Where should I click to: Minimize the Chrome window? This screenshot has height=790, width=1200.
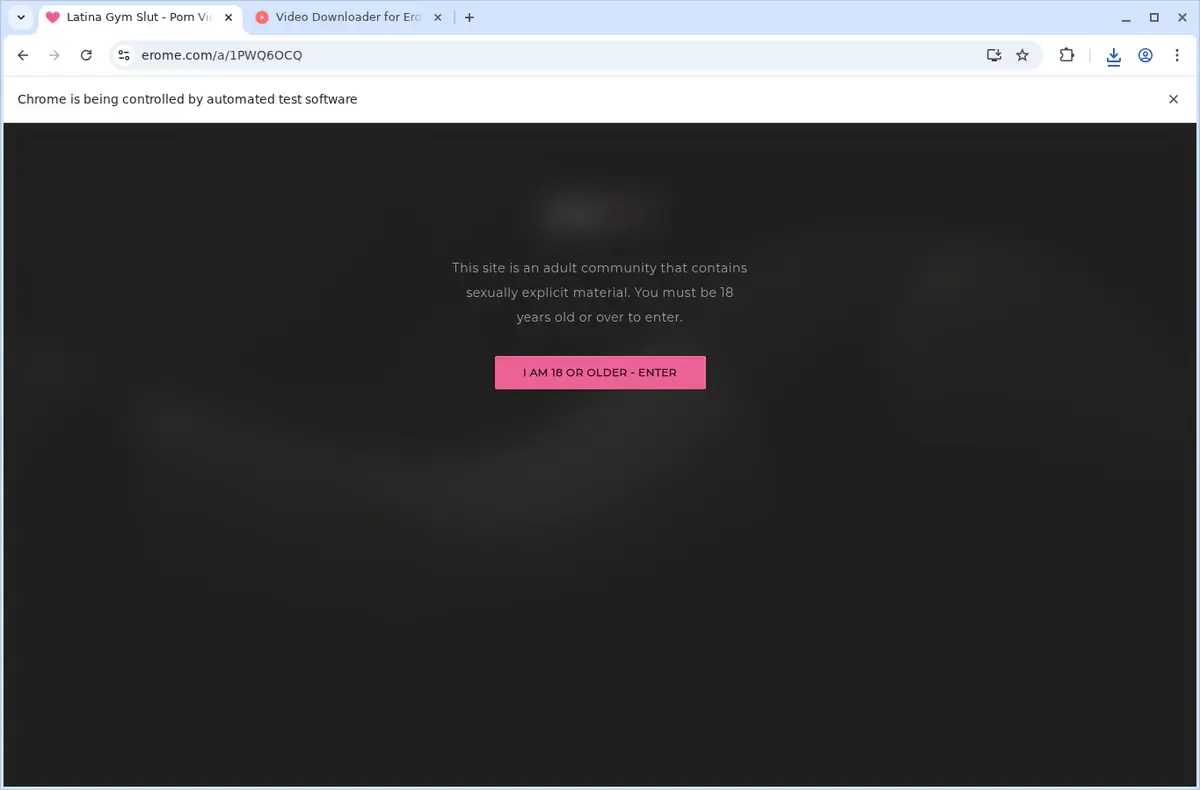[x=1125, y=17]
